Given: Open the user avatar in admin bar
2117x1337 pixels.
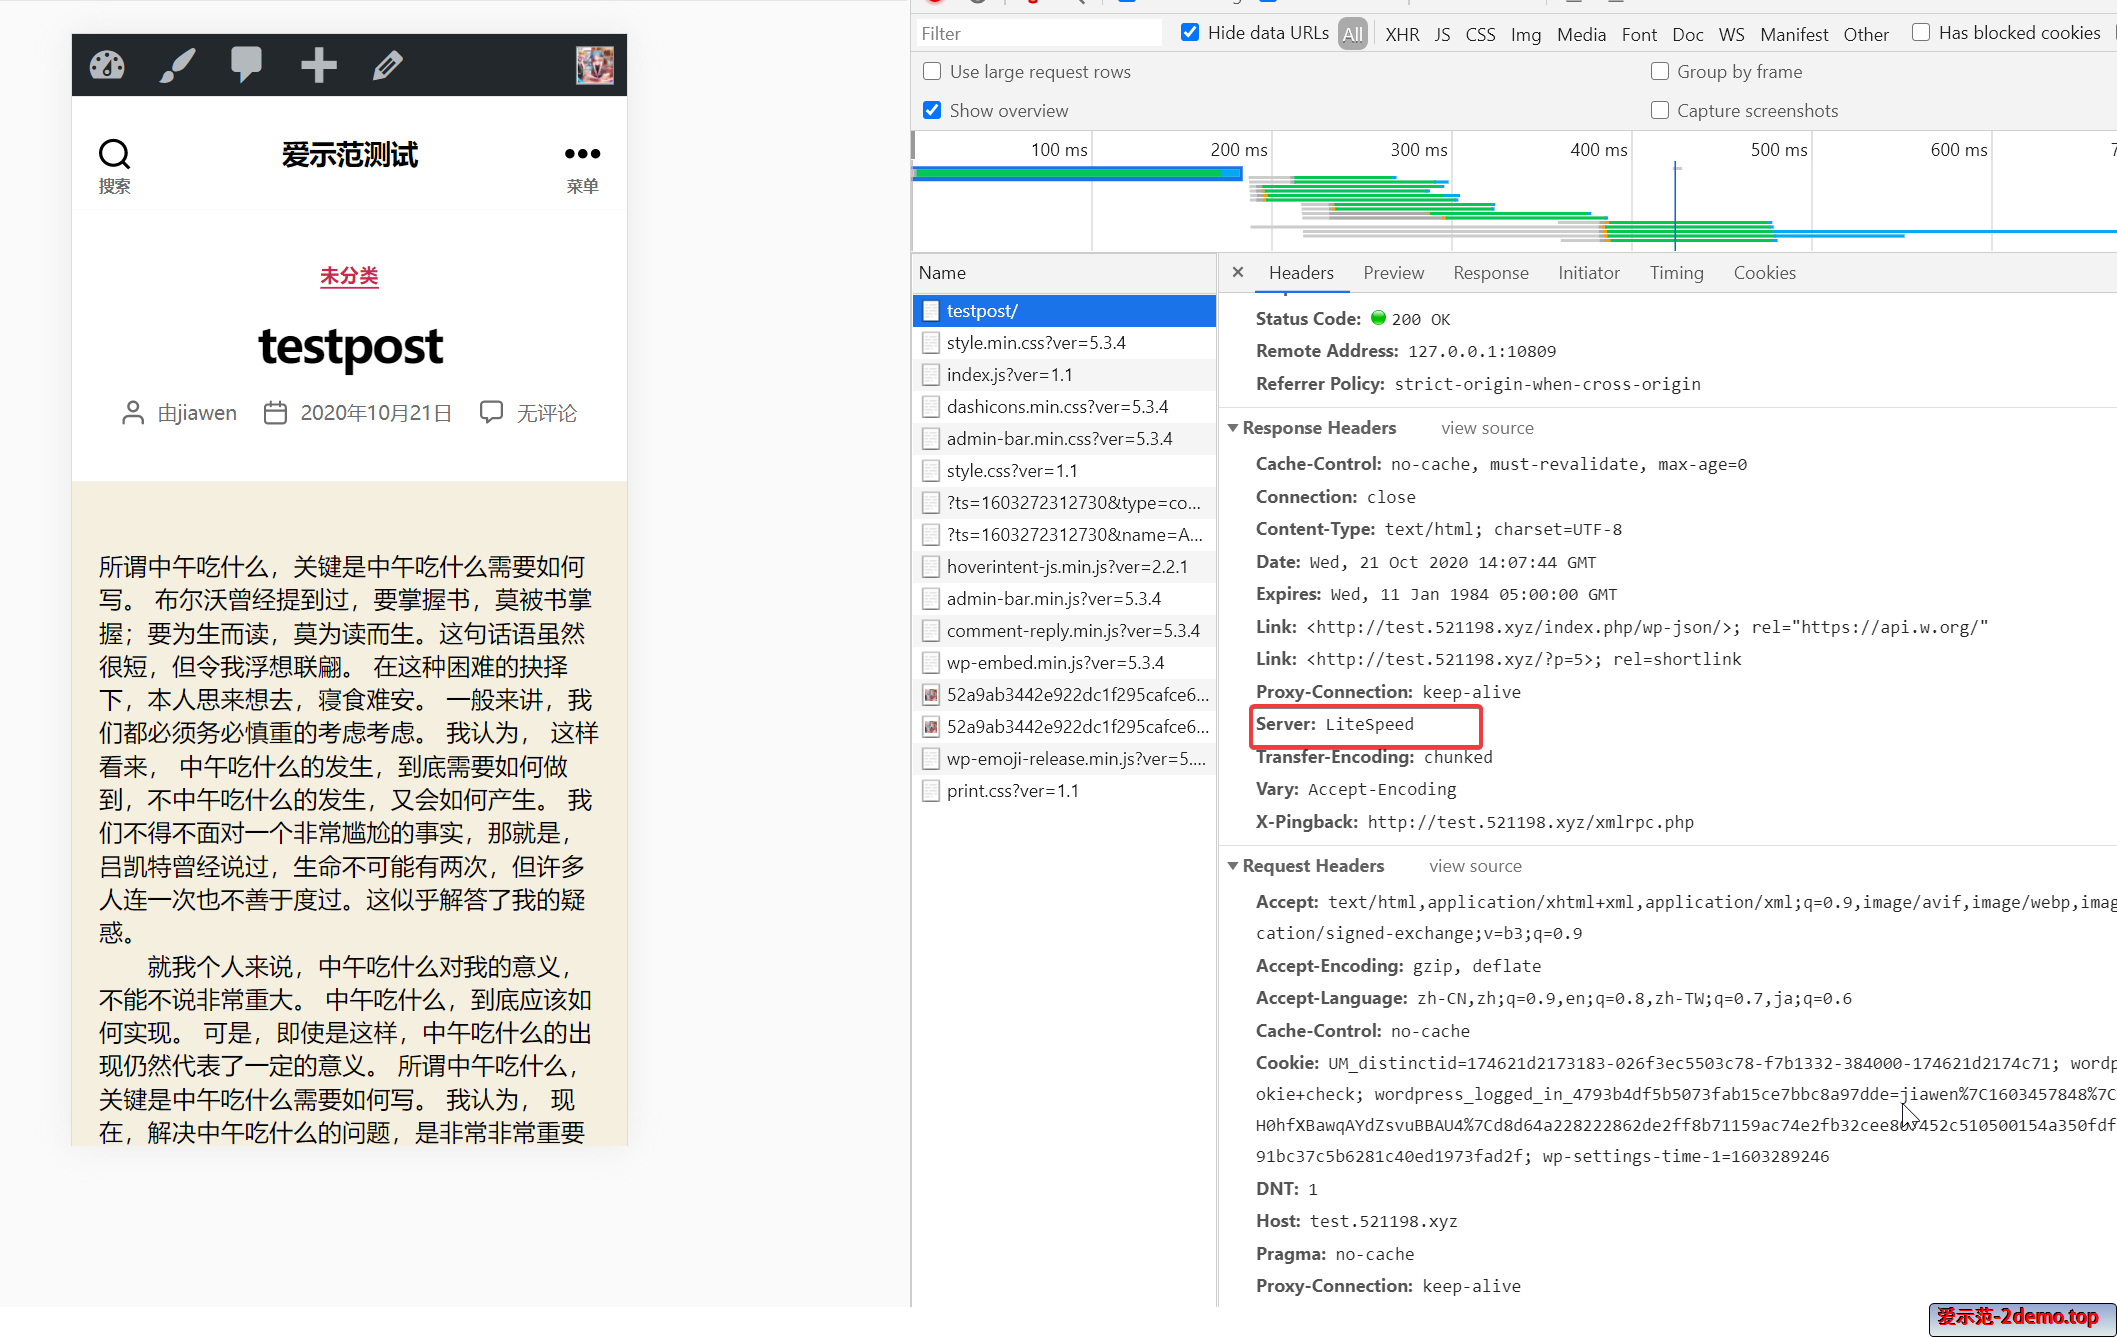Looking at the screenshot, I should (x=594, y=65).
